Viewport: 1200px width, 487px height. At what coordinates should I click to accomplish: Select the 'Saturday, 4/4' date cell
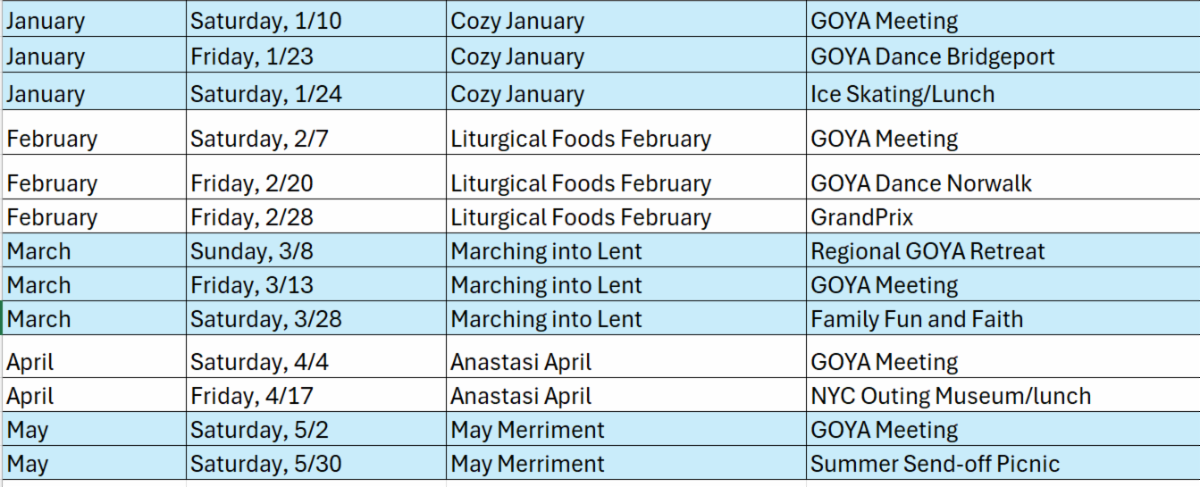(259, 361)
